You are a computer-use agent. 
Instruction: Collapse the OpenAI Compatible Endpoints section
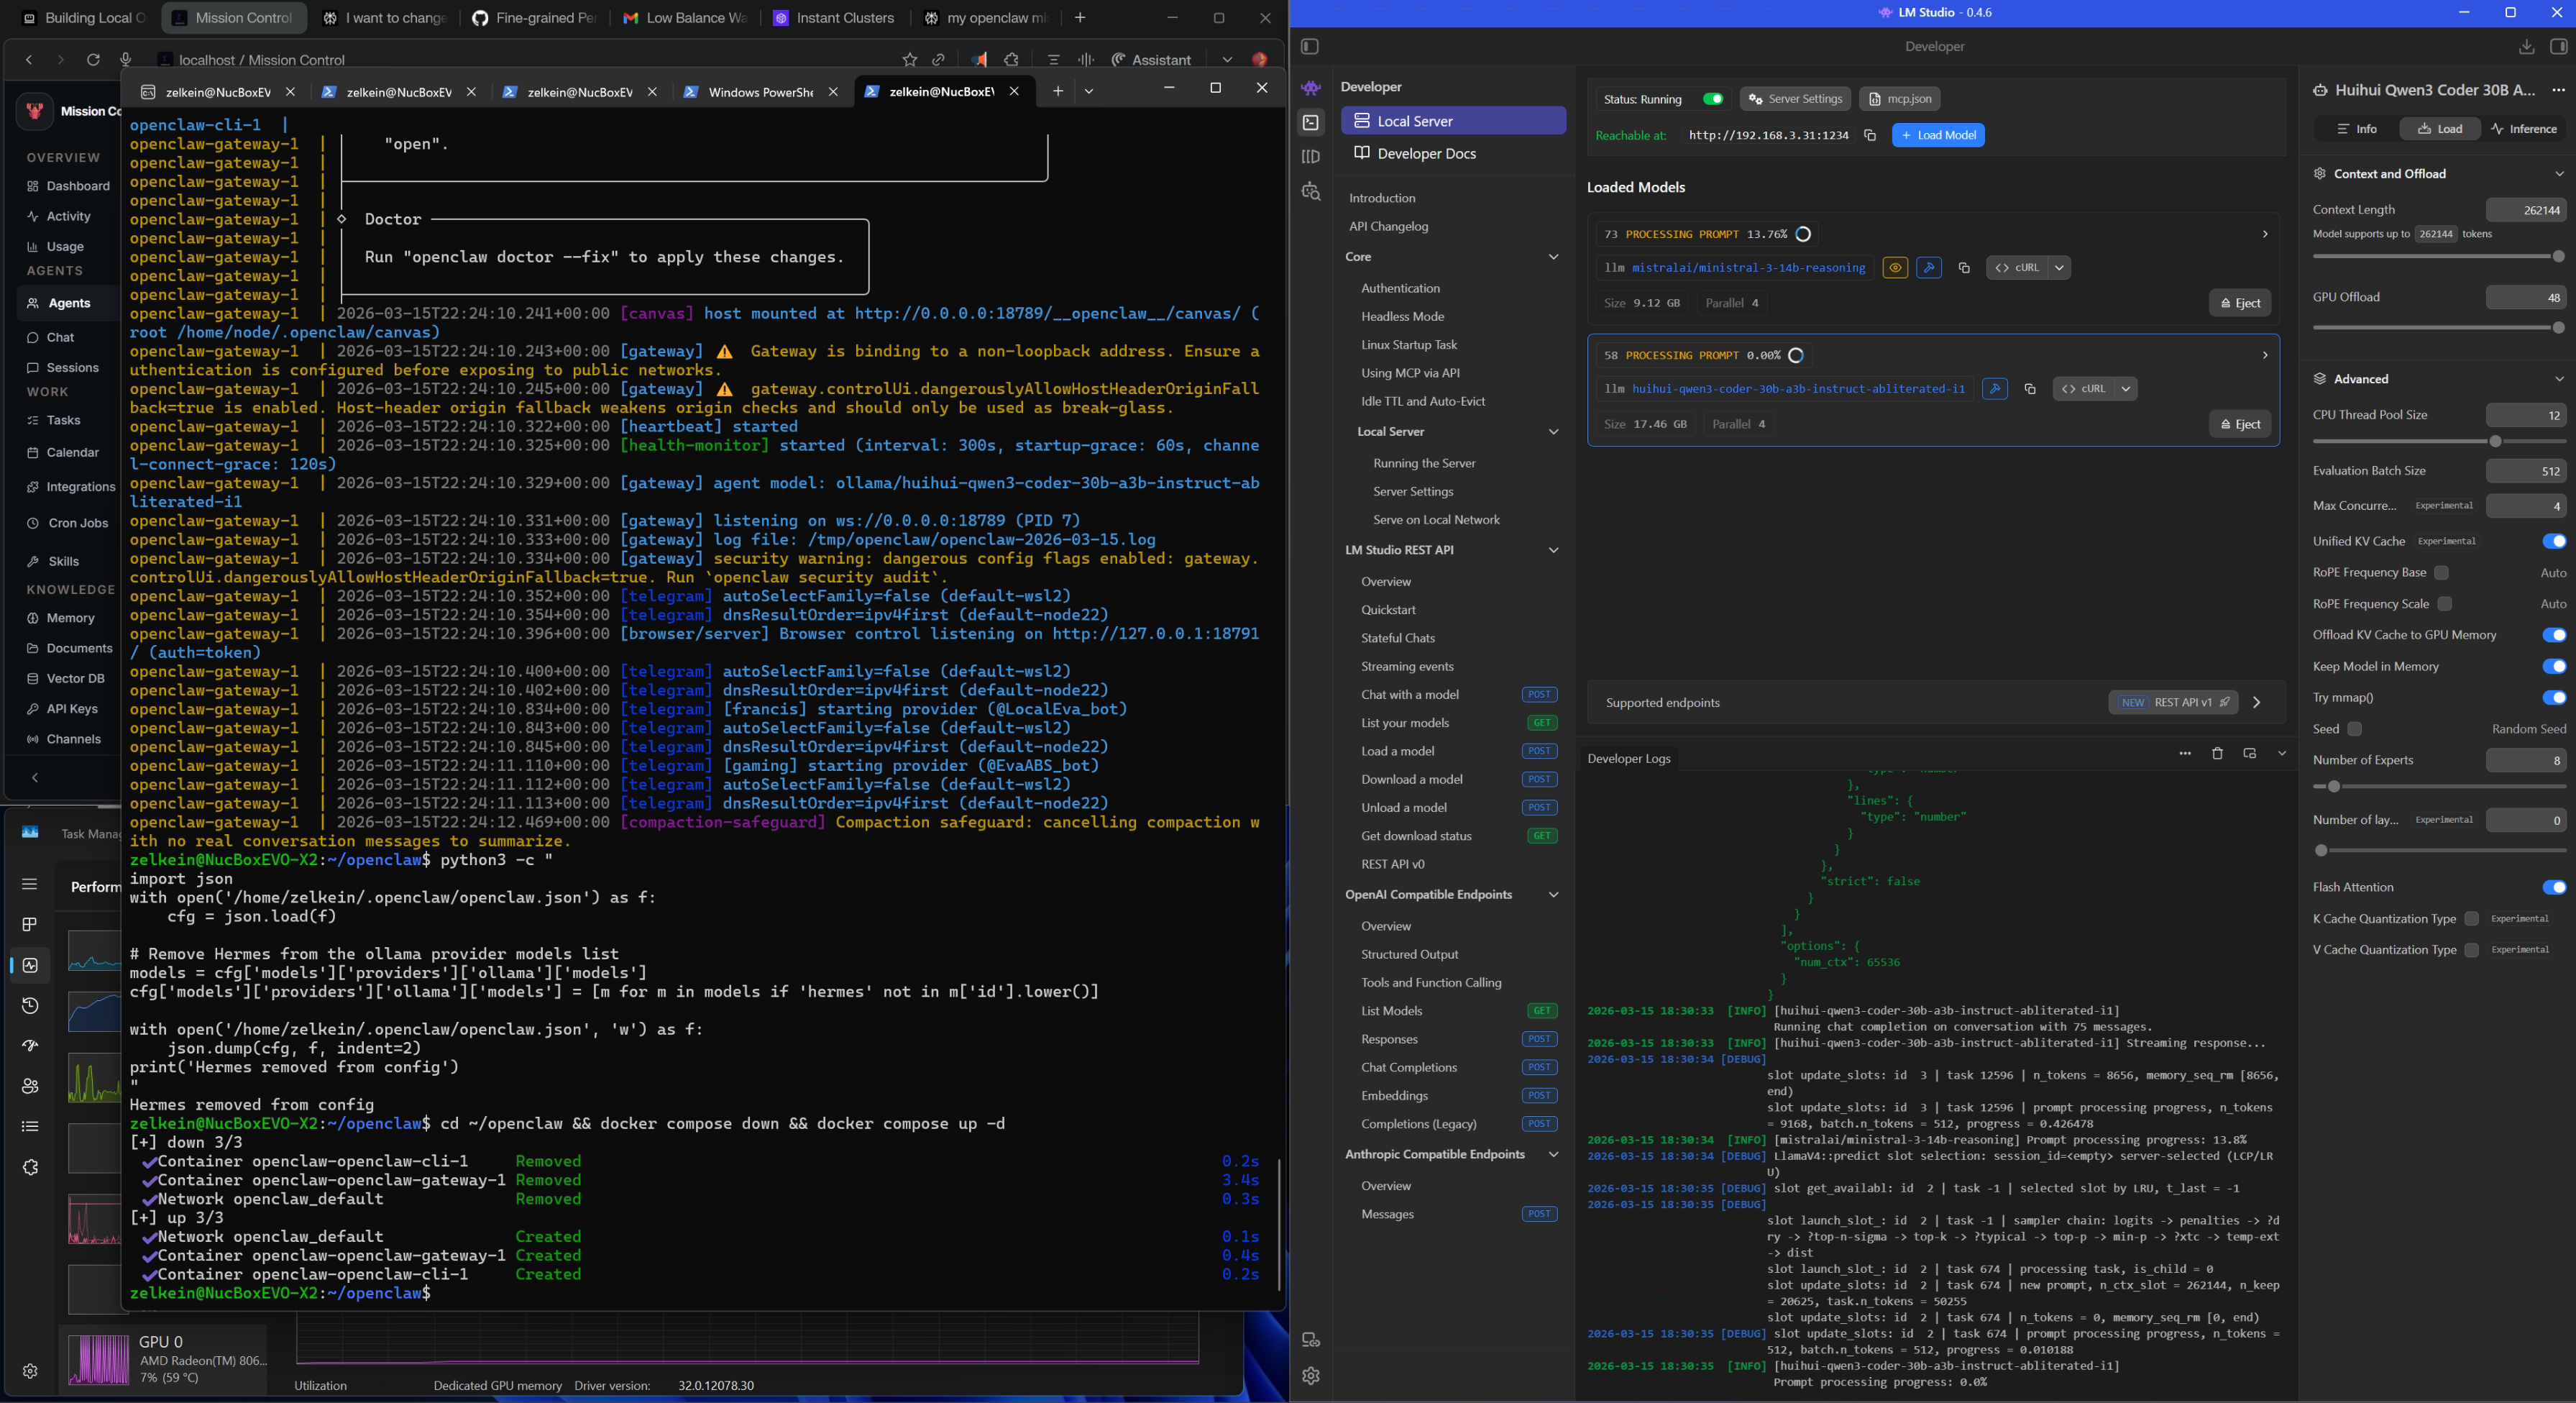click(x=1552, y=895)
